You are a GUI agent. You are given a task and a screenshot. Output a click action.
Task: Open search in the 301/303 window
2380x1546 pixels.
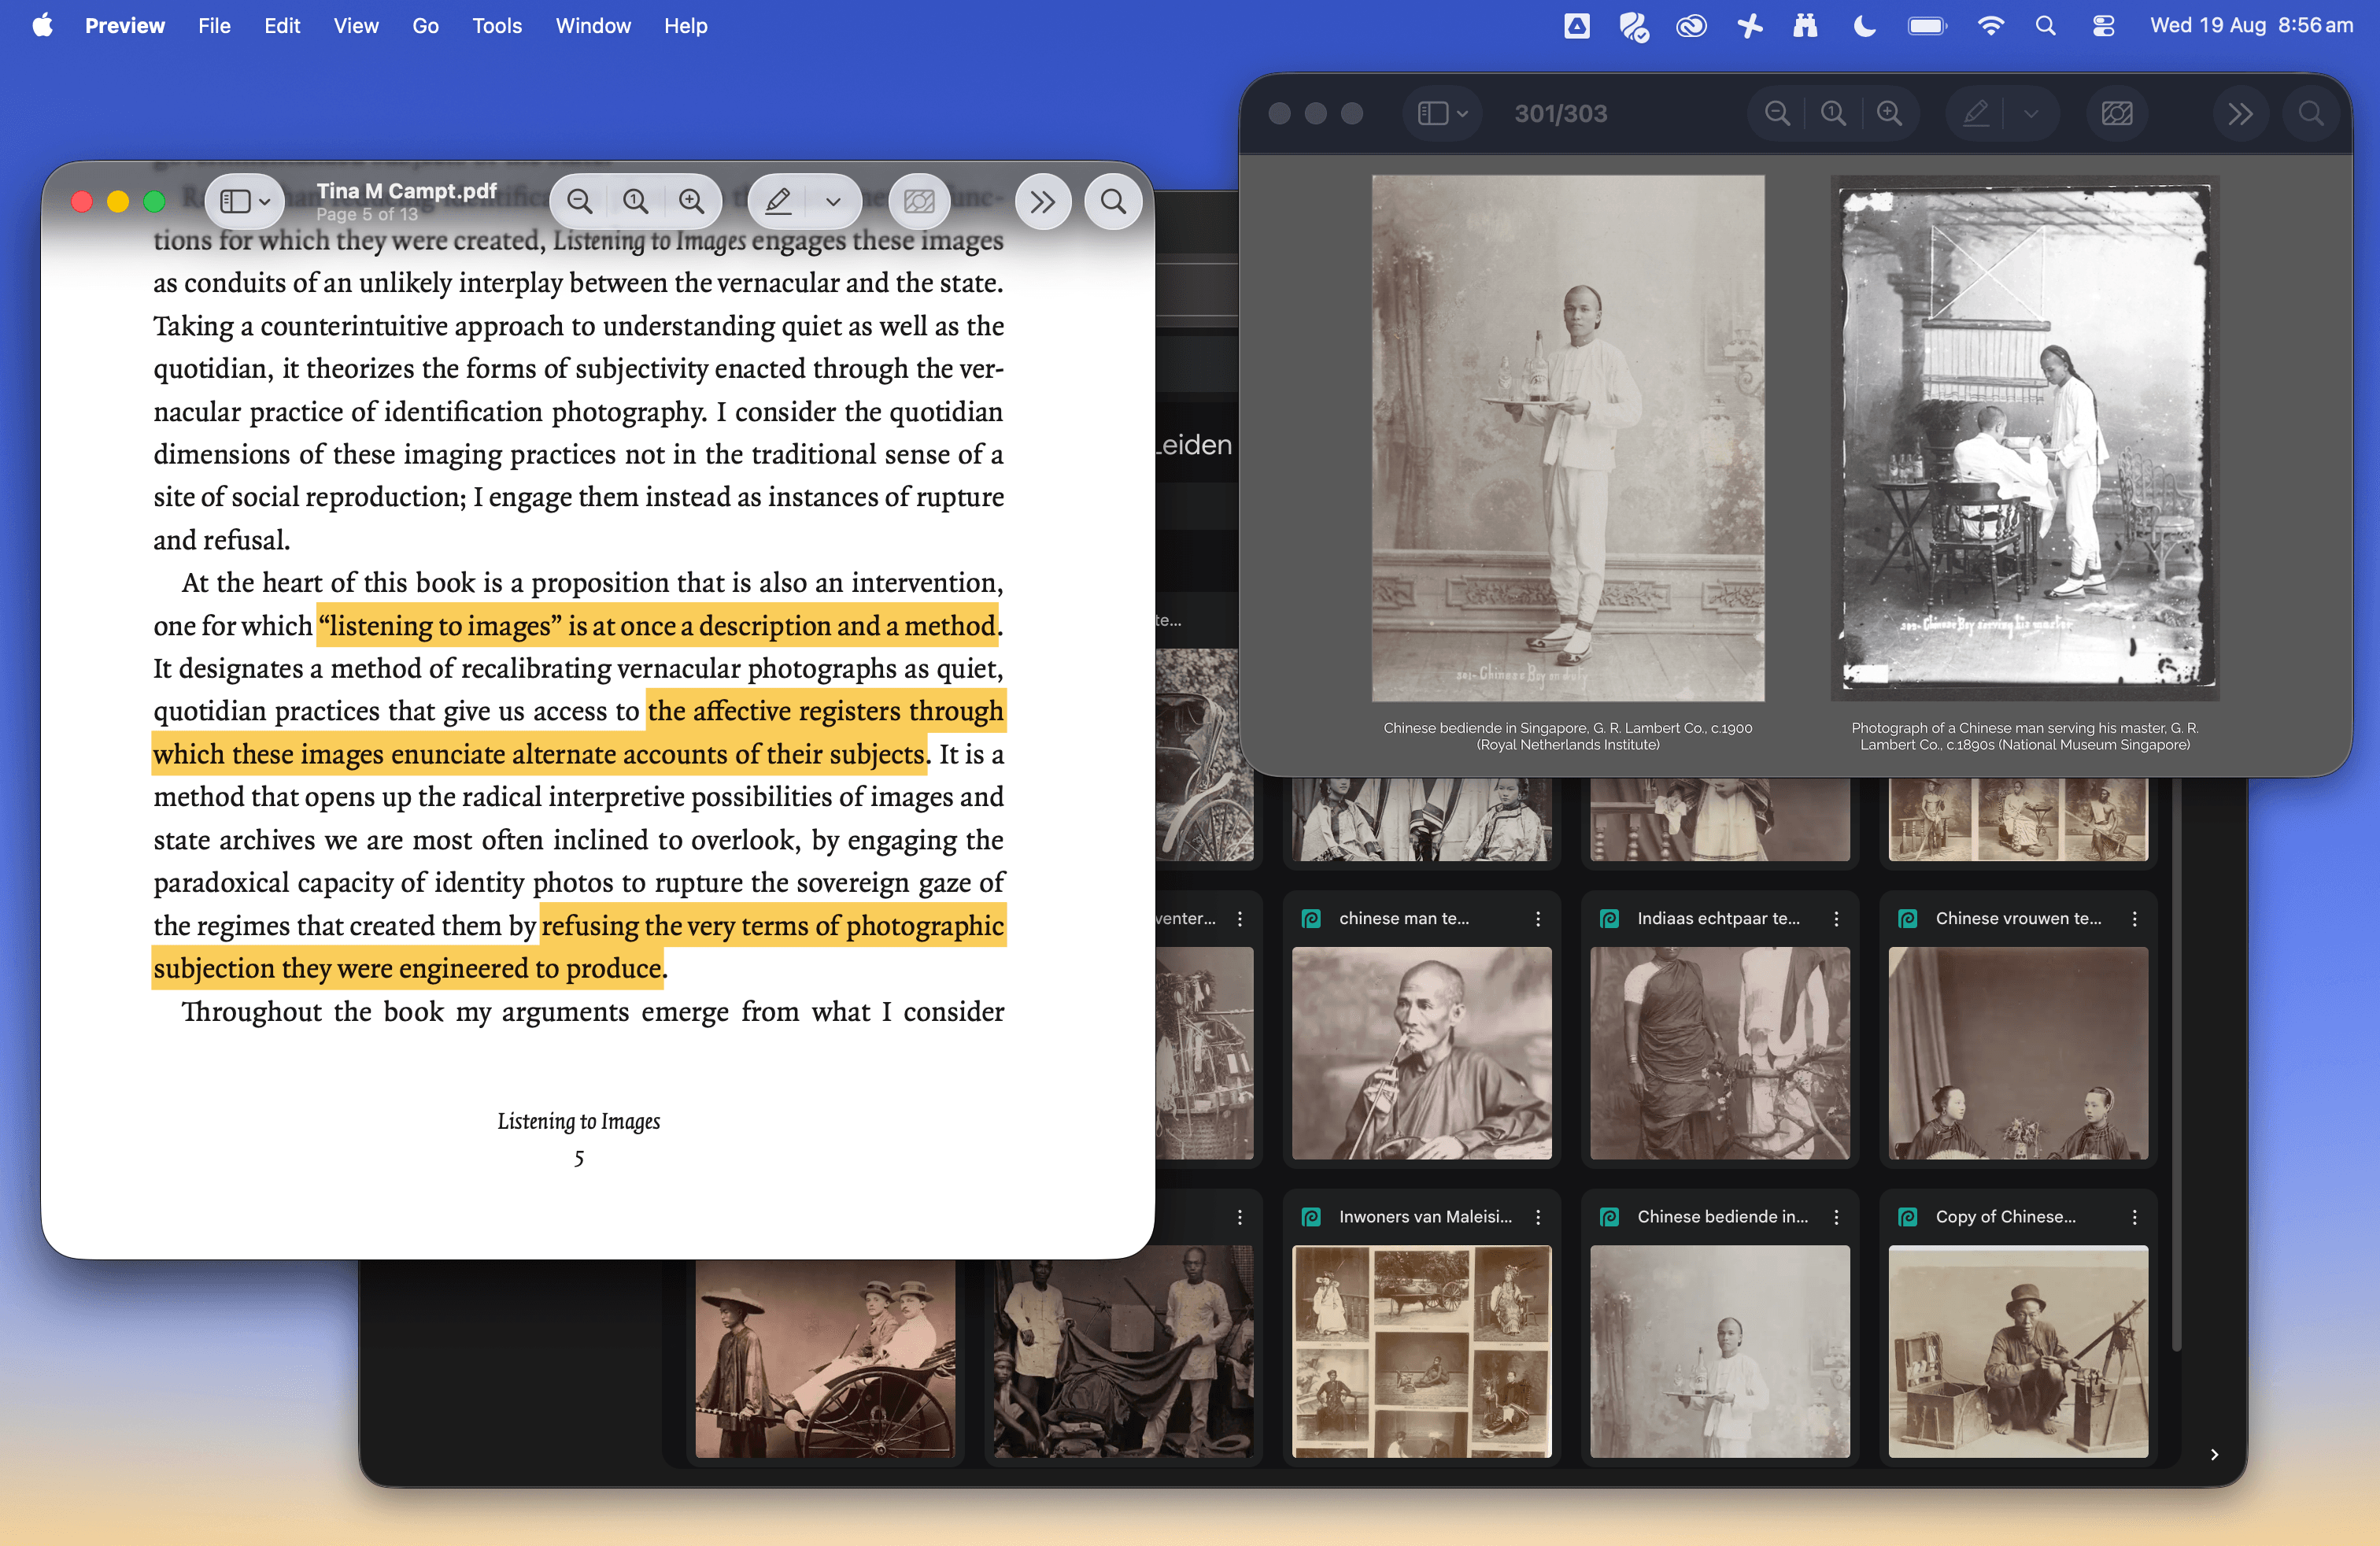tap(2311, 113)
